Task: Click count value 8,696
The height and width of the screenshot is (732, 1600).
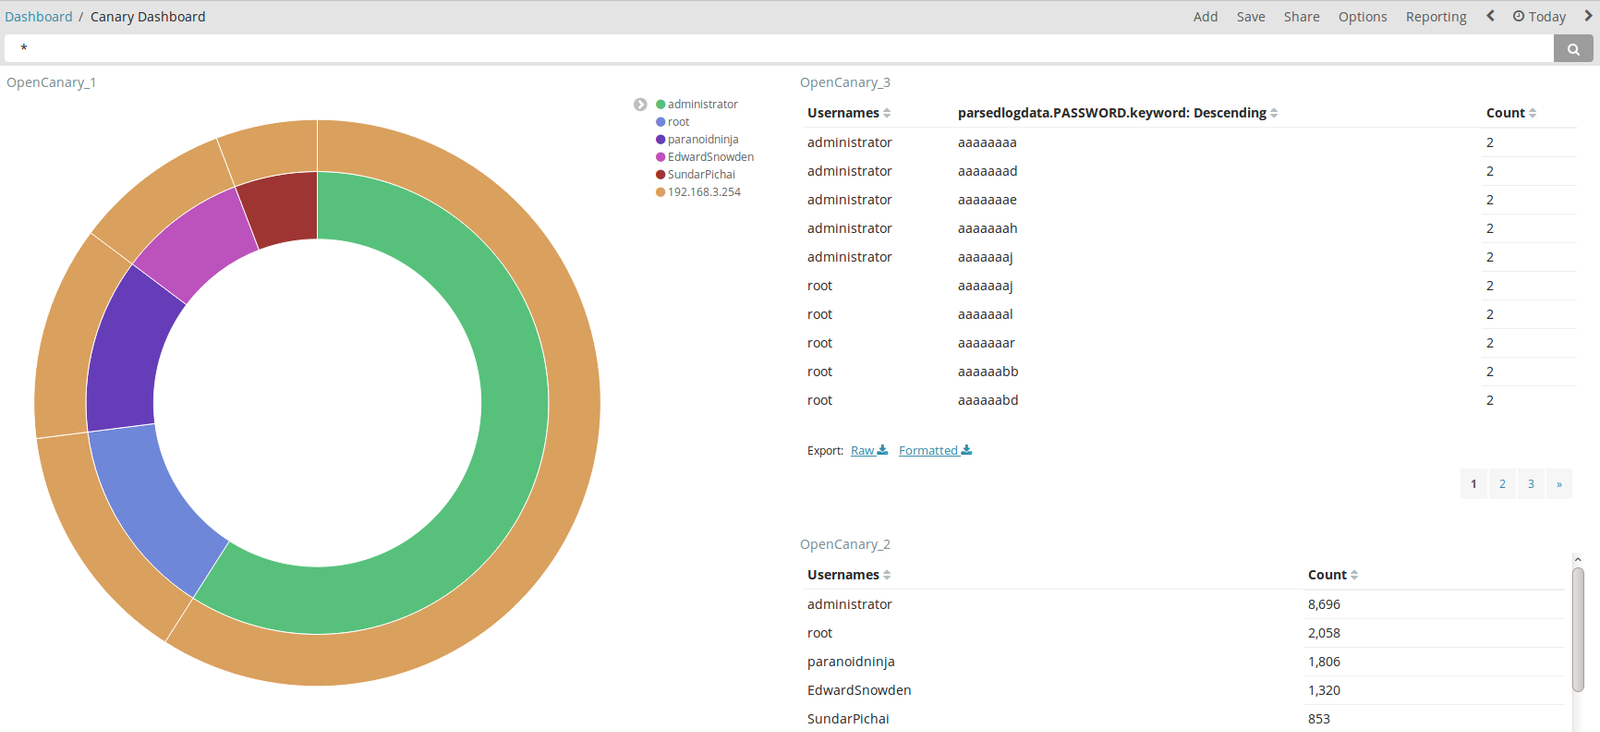Action: click(1324, 604)
